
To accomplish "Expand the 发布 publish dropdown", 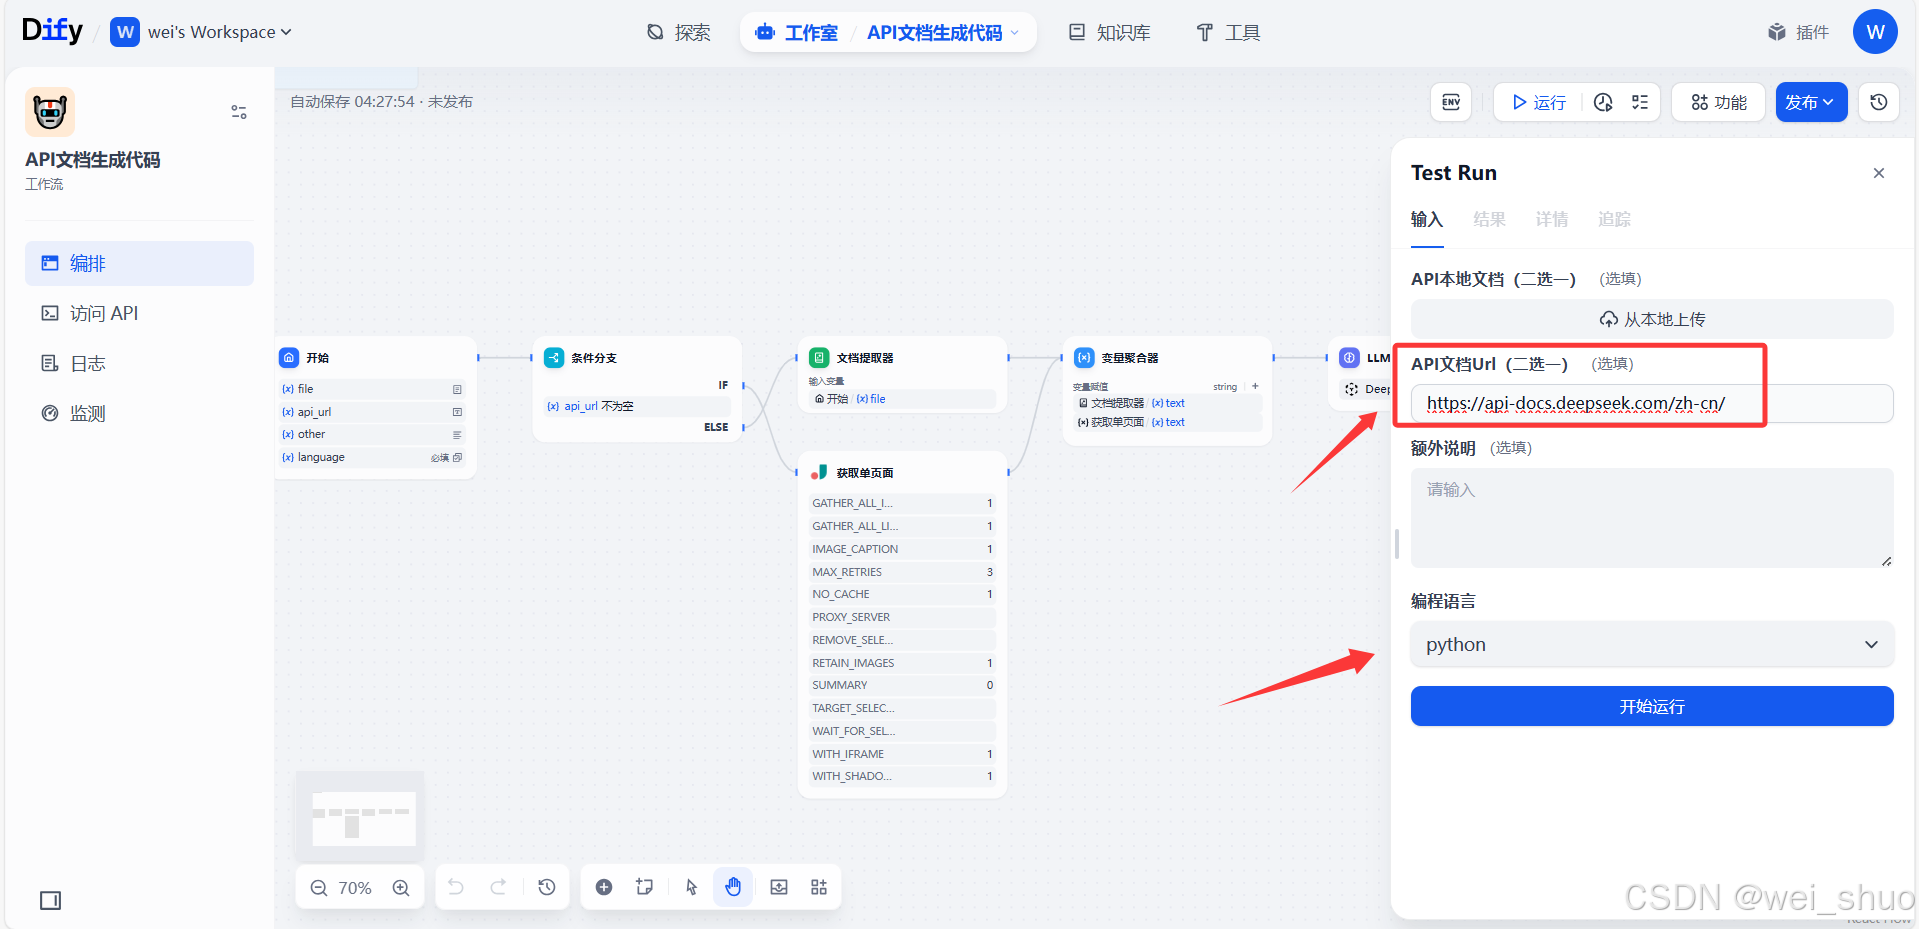I will tap(1811, 102).
